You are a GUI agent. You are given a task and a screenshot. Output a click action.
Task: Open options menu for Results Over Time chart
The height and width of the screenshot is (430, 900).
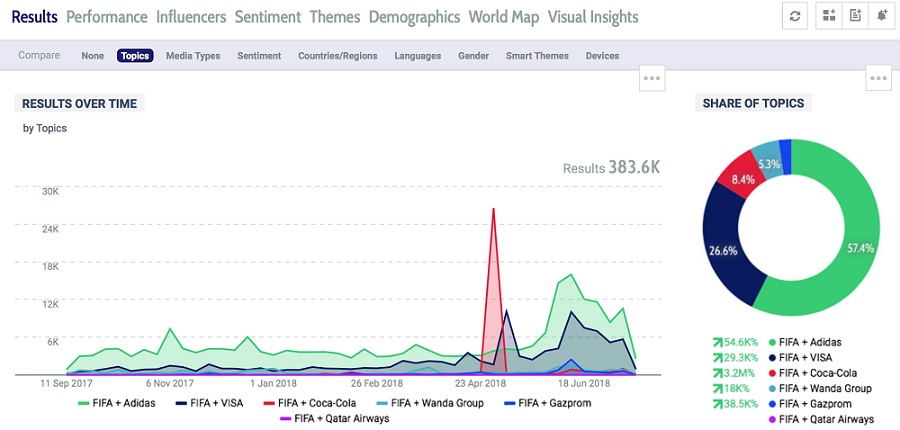coord(652,79)
